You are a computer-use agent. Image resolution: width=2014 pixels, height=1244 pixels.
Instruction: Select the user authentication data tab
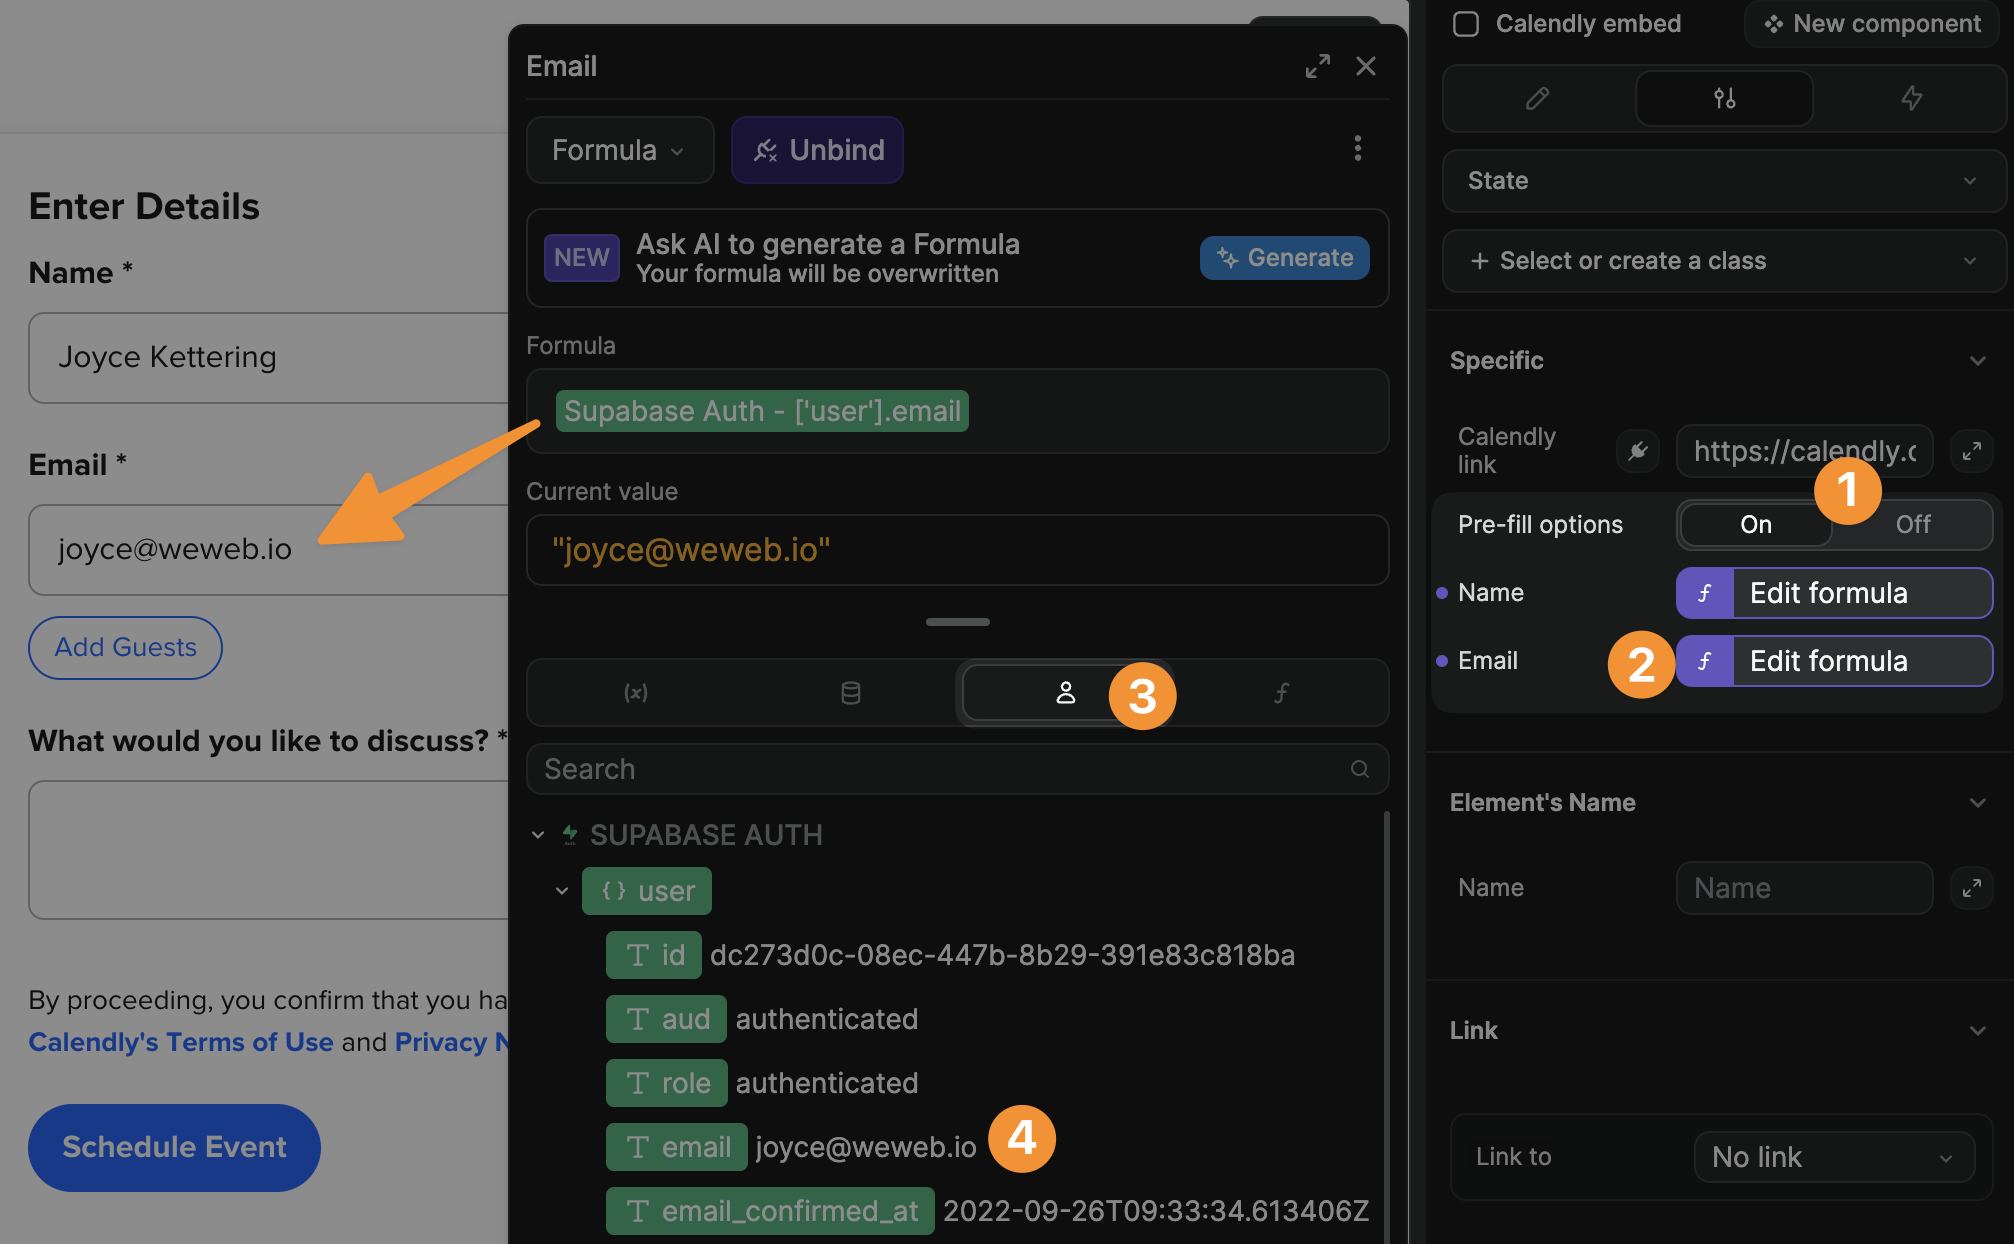tap(1066, 692)
